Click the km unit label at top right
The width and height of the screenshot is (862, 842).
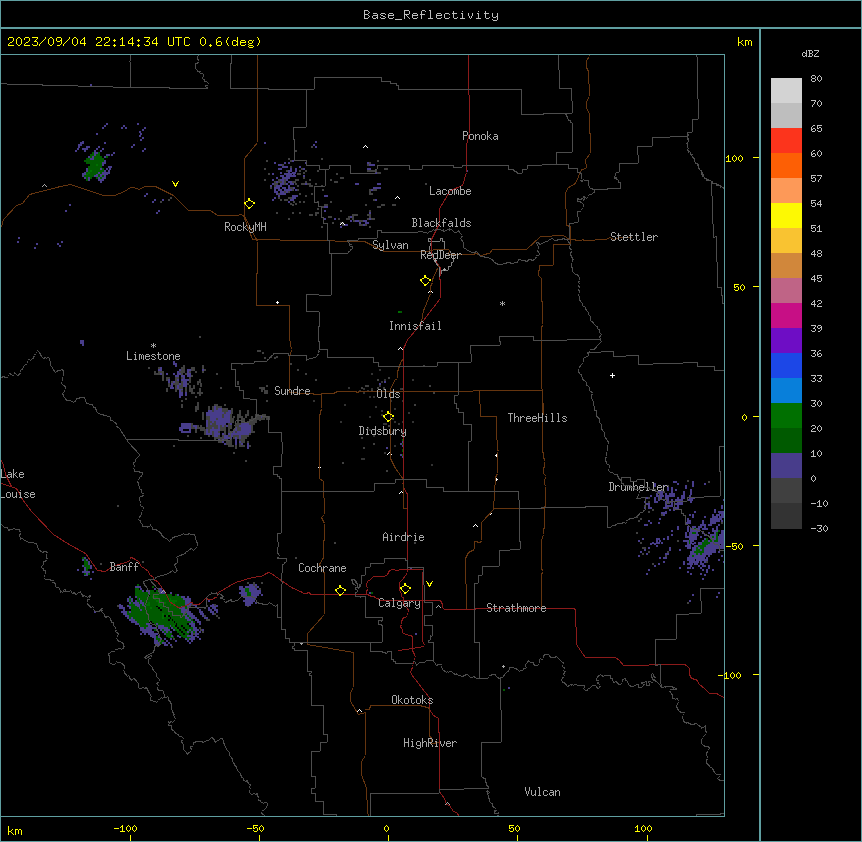[x=745, y=42]
